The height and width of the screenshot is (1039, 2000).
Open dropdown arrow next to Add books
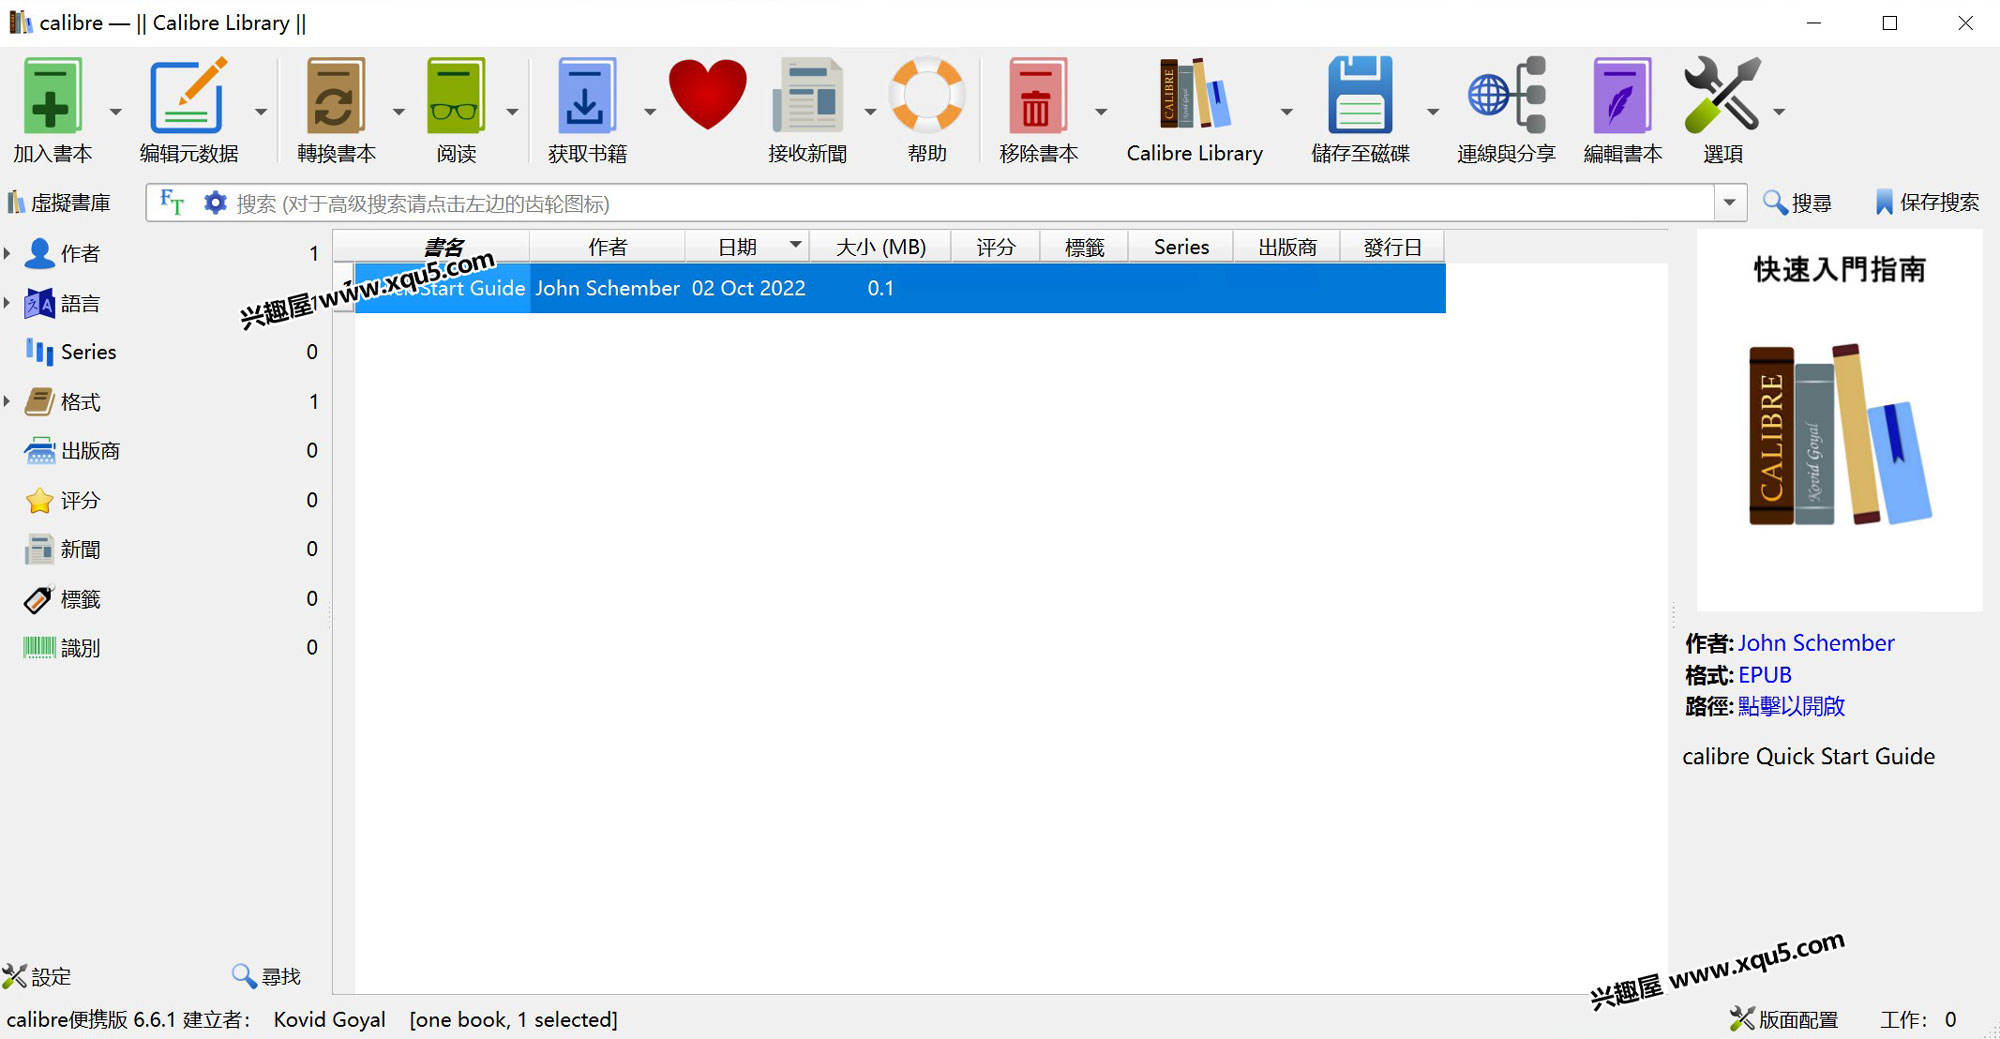click(115, 112)
